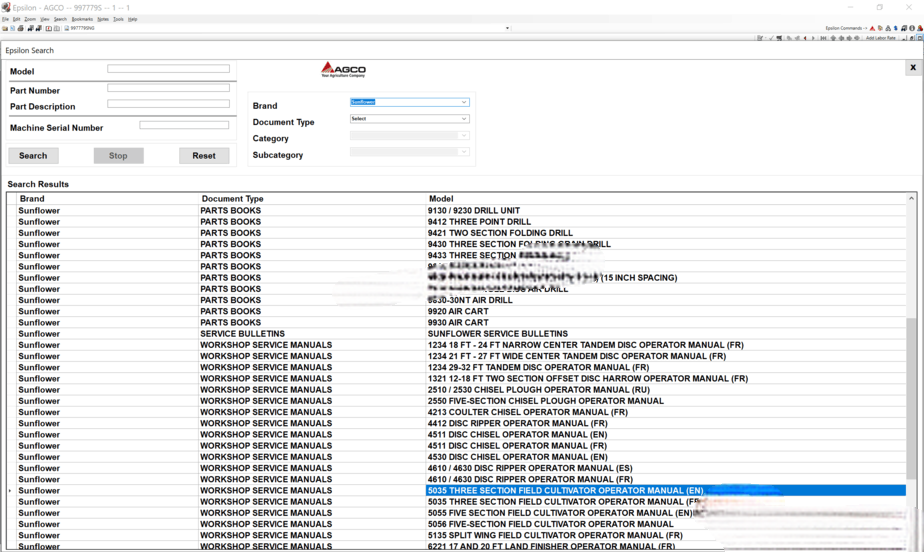
Task: Open the Bookmarks menu
Action: pos(82,19)
